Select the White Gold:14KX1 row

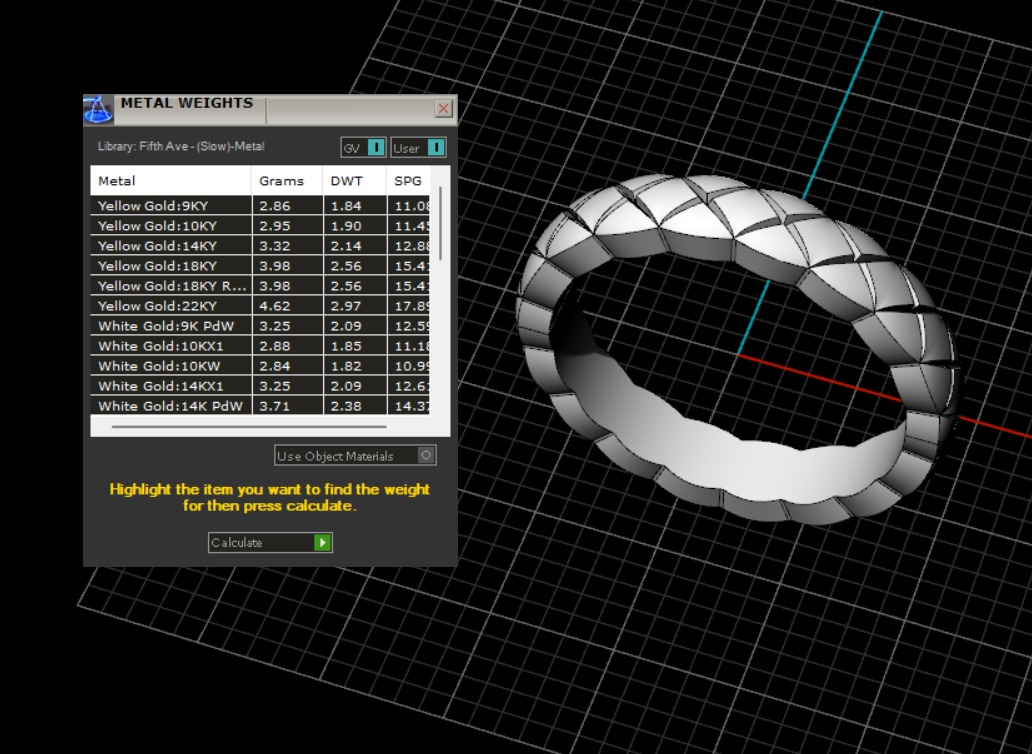coord(260,386)
